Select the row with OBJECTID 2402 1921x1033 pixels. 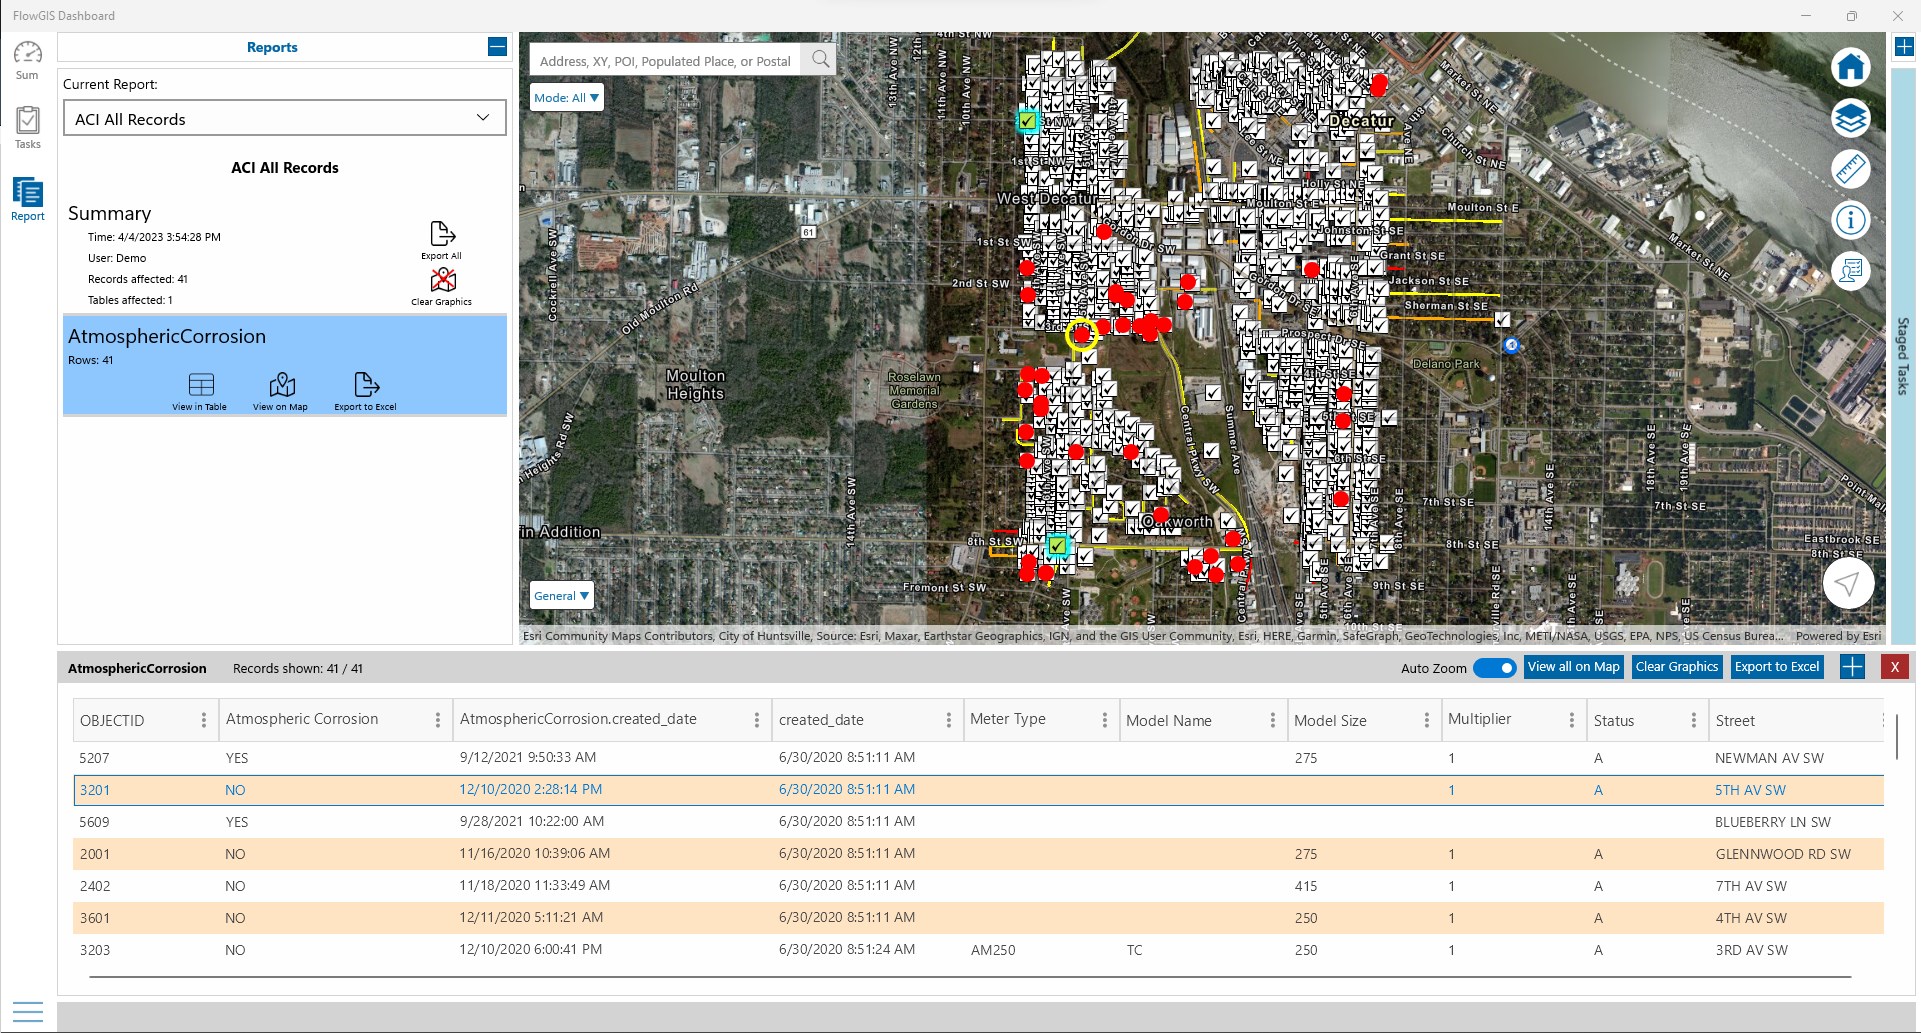pyautogui.click(x=979, y=886)
